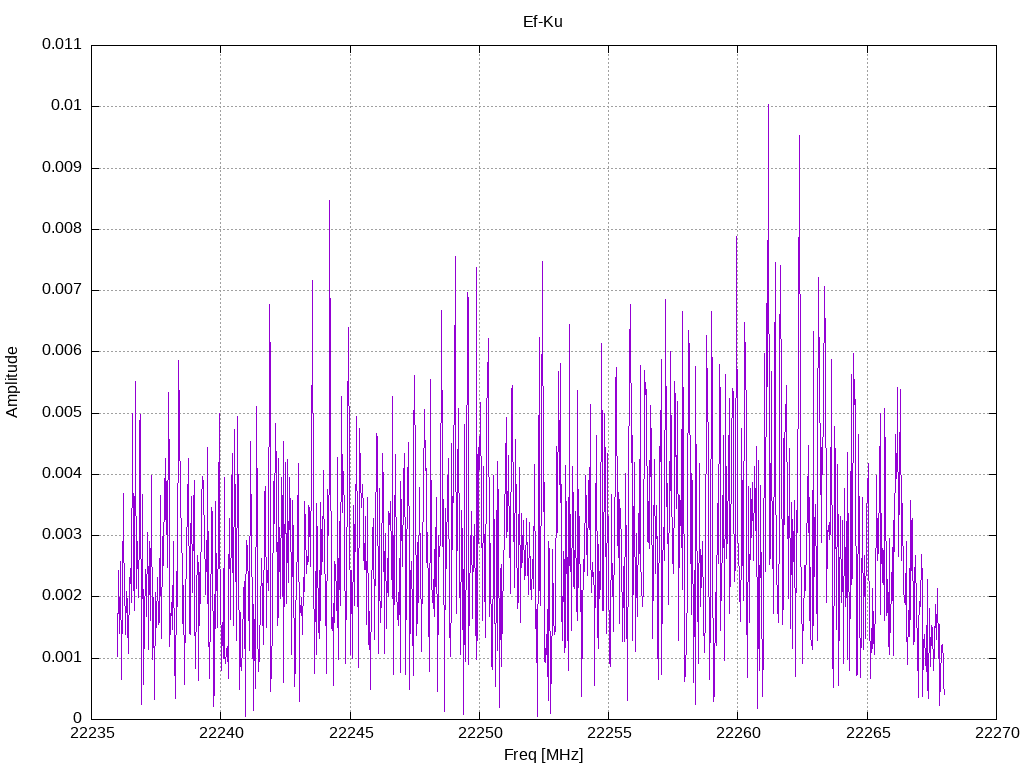This screenshot has width=1024, height=768.
Task: Click the y-axis tick label 0
Action: [x=78, y=718]
